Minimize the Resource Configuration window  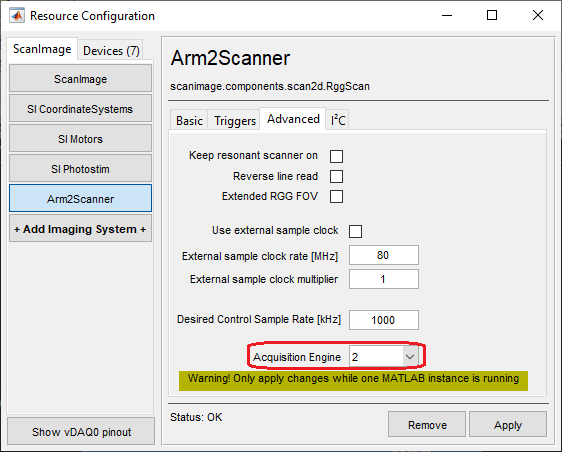click(x=447, y=15)
